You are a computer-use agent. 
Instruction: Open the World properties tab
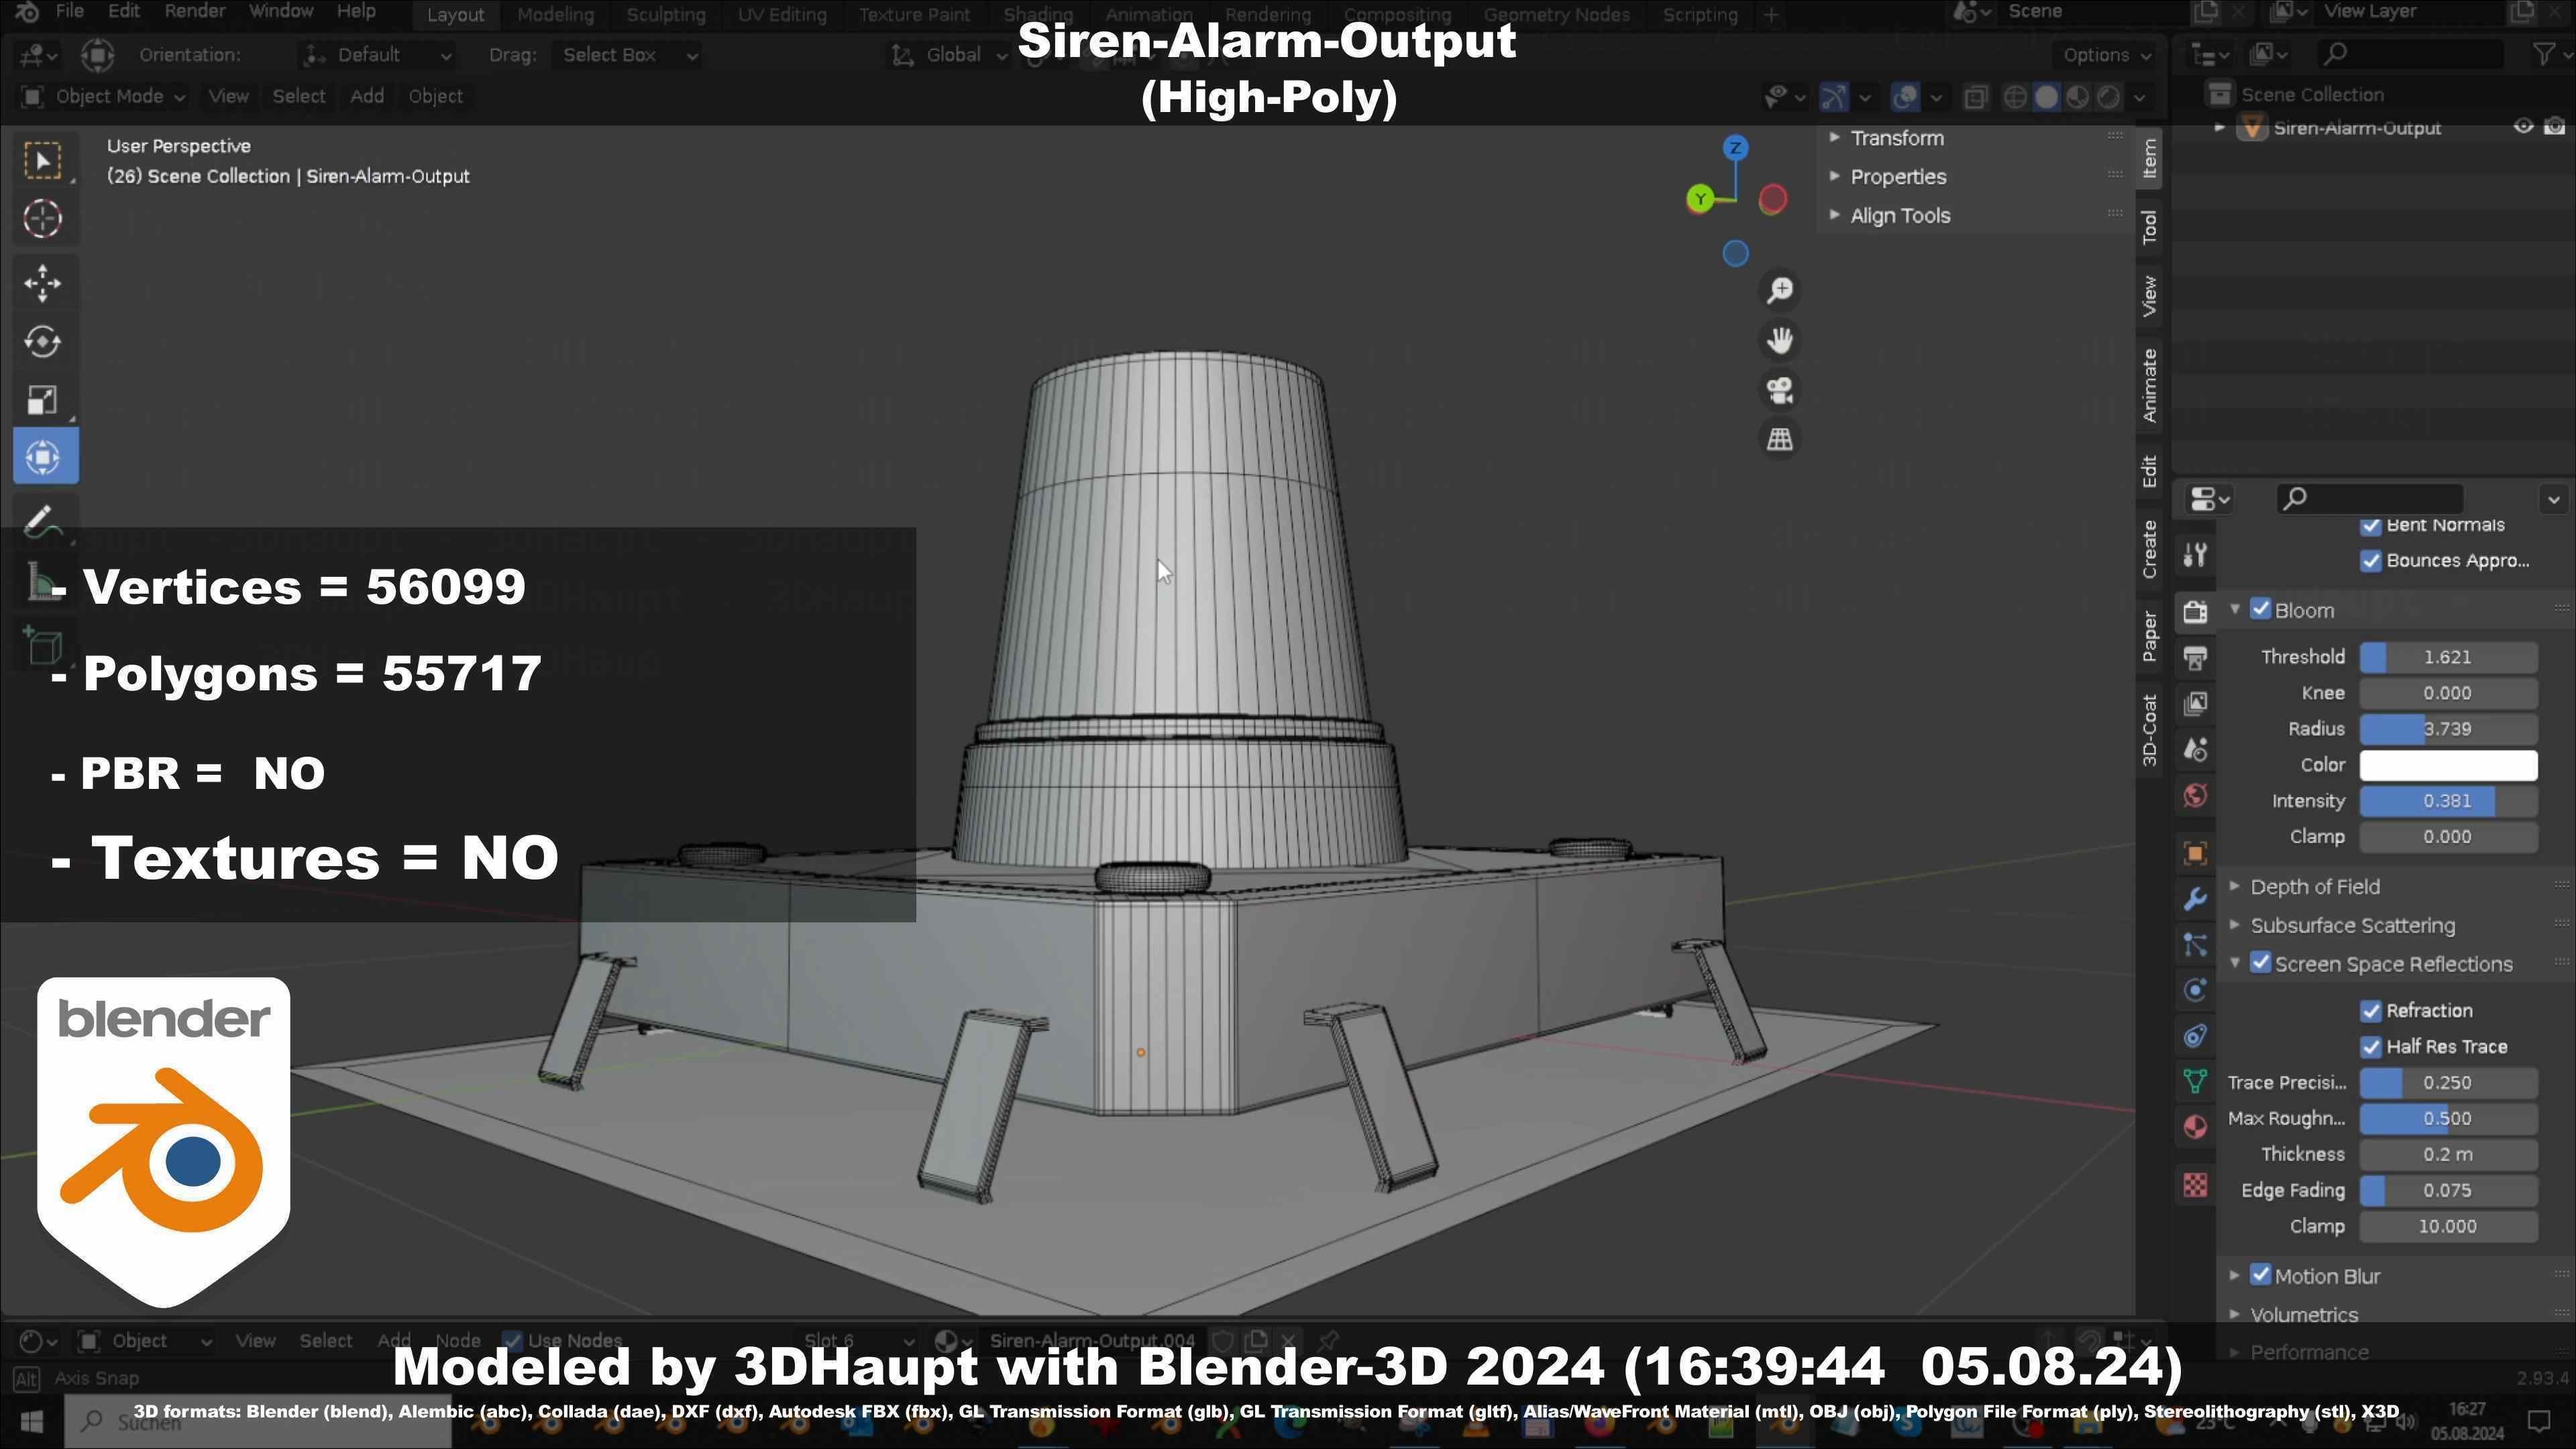click(x=2195, y=796)
